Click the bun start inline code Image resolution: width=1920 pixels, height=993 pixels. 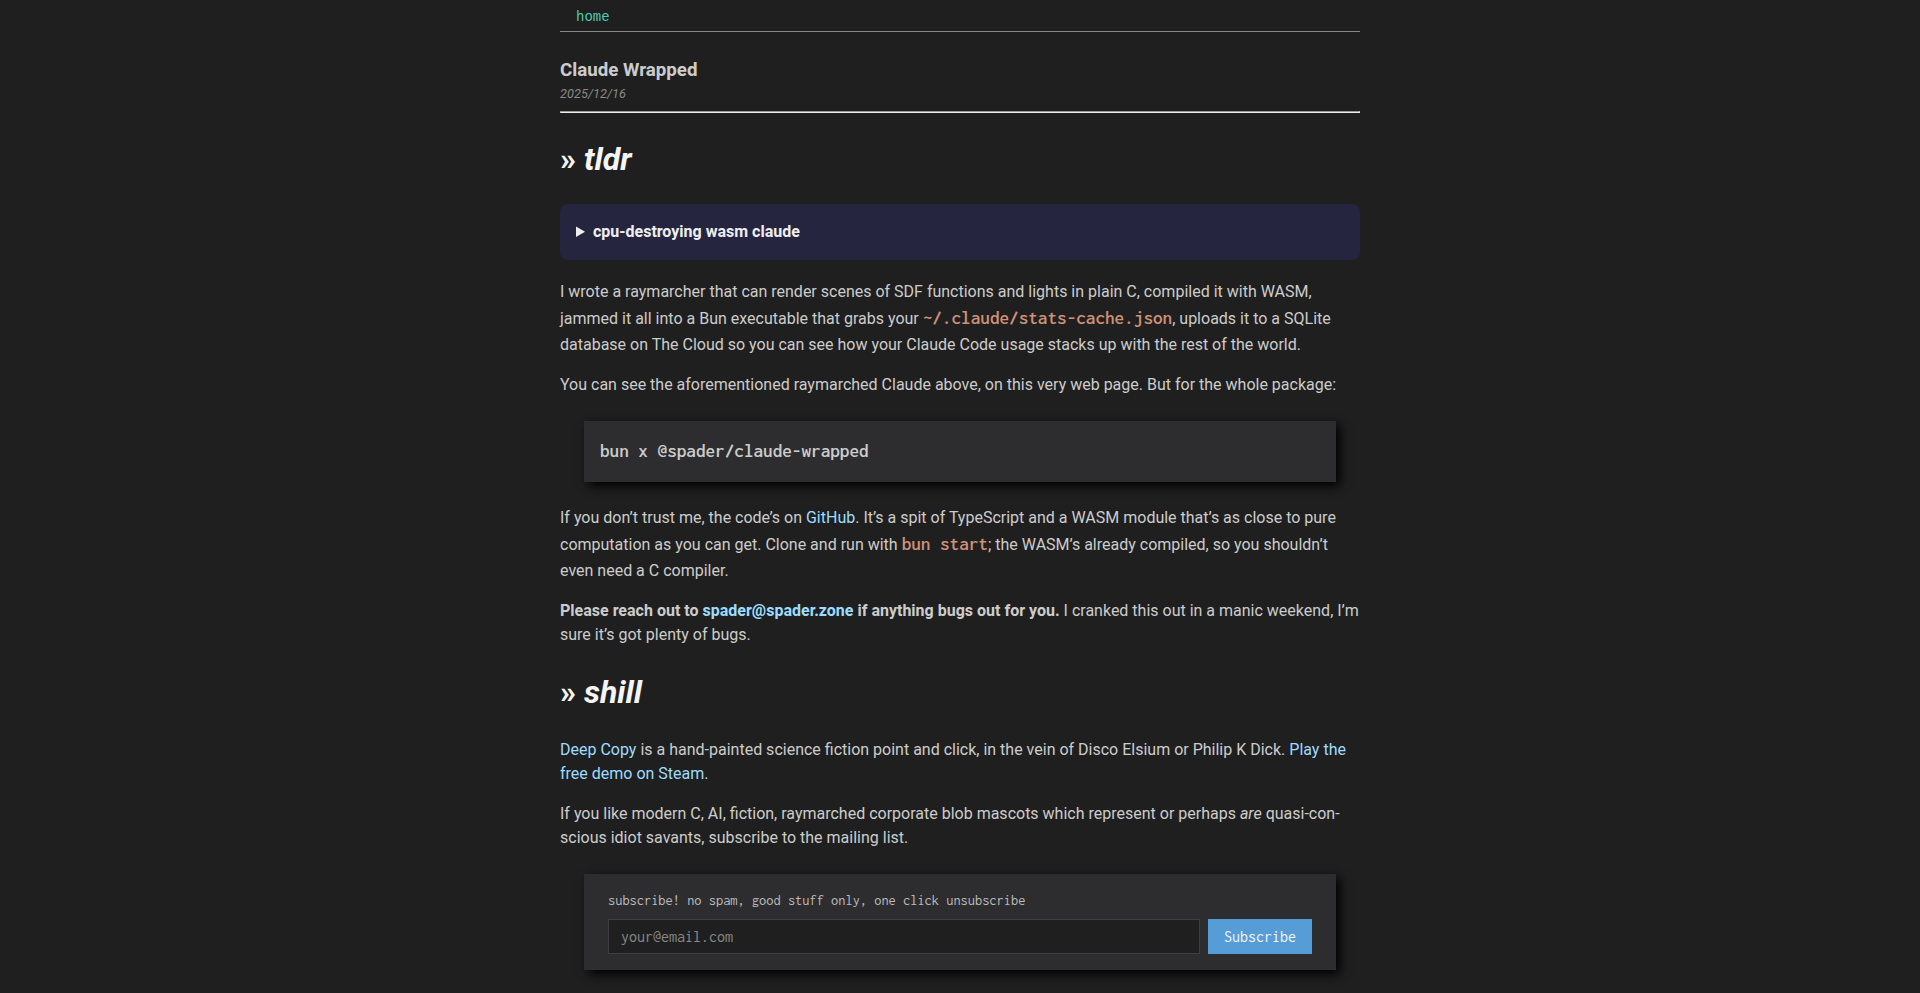click(x=944, y=545)
